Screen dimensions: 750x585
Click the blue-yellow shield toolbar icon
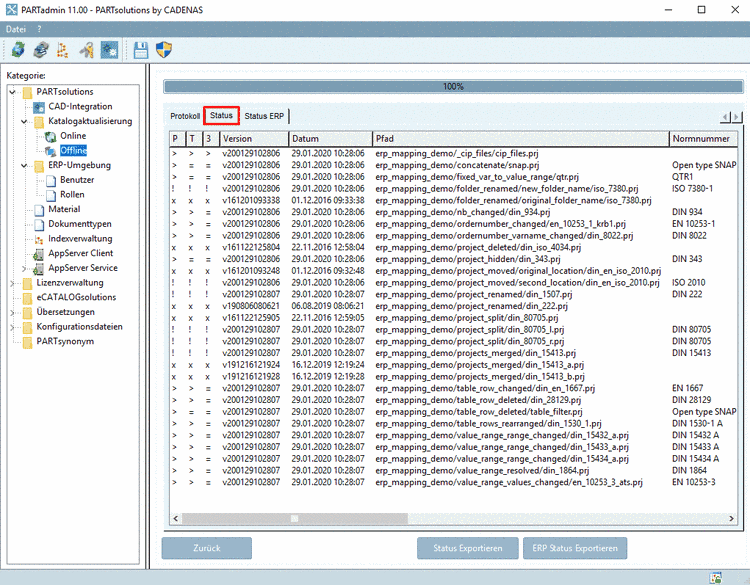click(x=164, y=50)
